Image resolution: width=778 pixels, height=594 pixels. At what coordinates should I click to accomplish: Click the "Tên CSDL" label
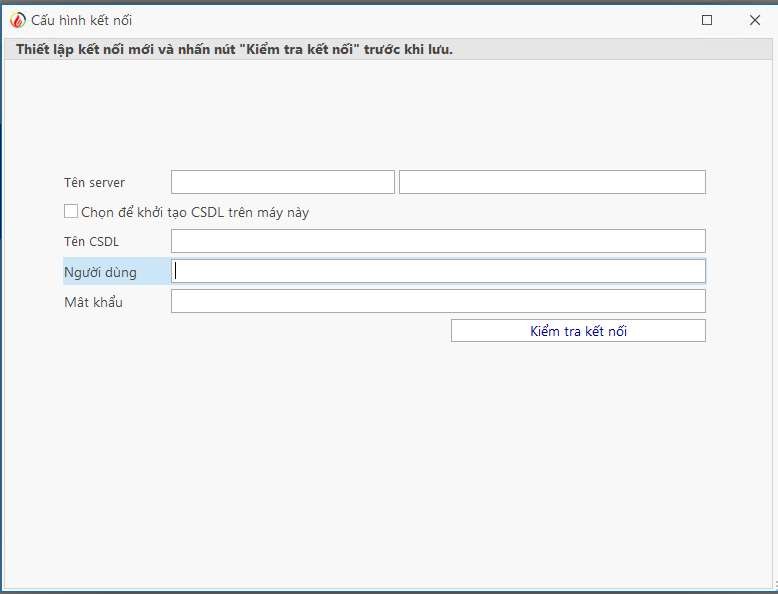(x=91, y=241)
